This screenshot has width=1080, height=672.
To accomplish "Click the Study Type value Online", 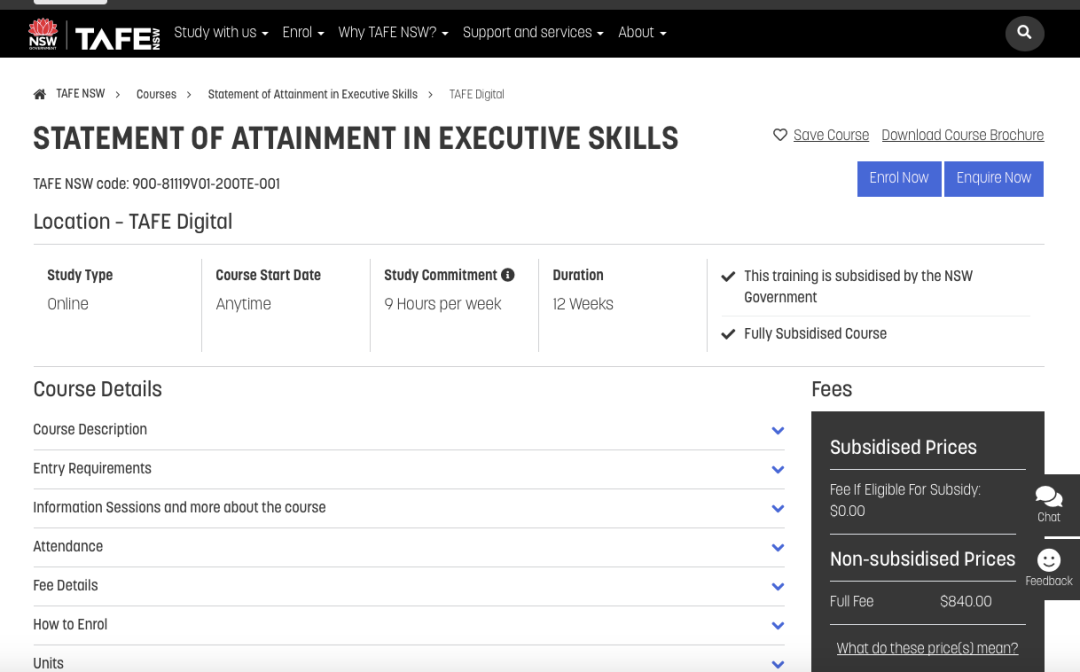I will (x=68, y=304).
